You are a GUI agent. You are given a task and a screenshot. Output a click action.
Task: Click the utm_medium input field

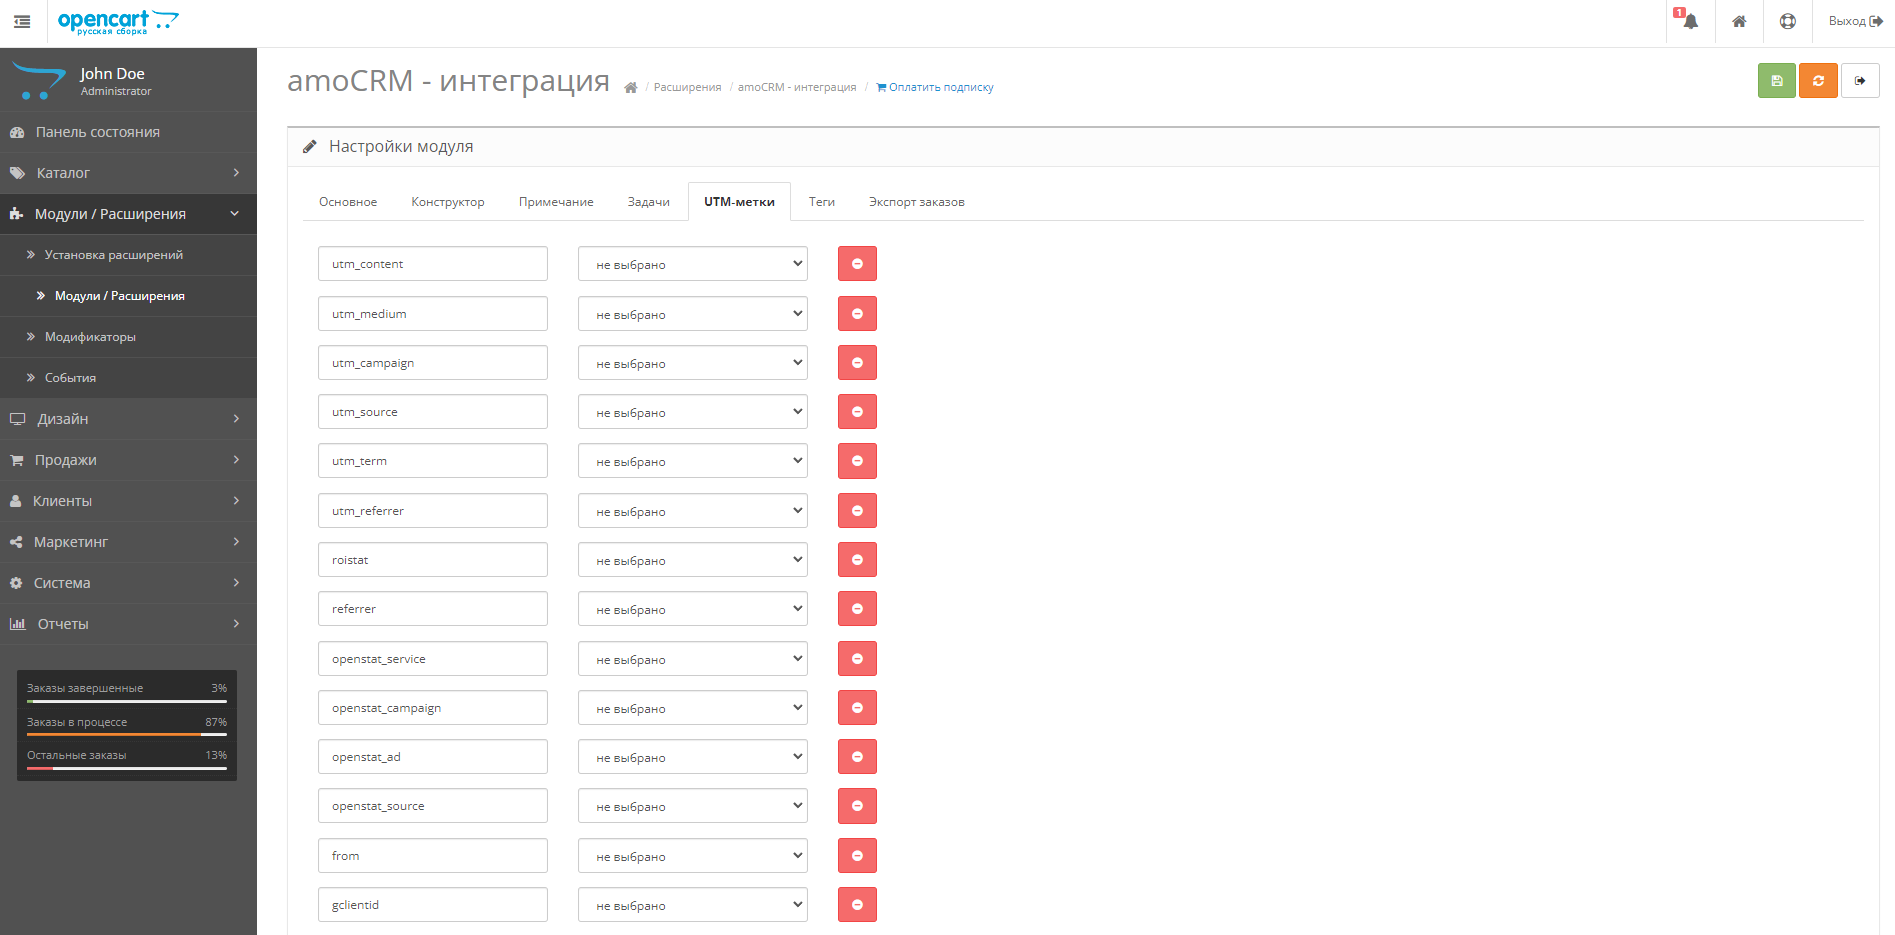pyautogui.click(x=432, y=313)
